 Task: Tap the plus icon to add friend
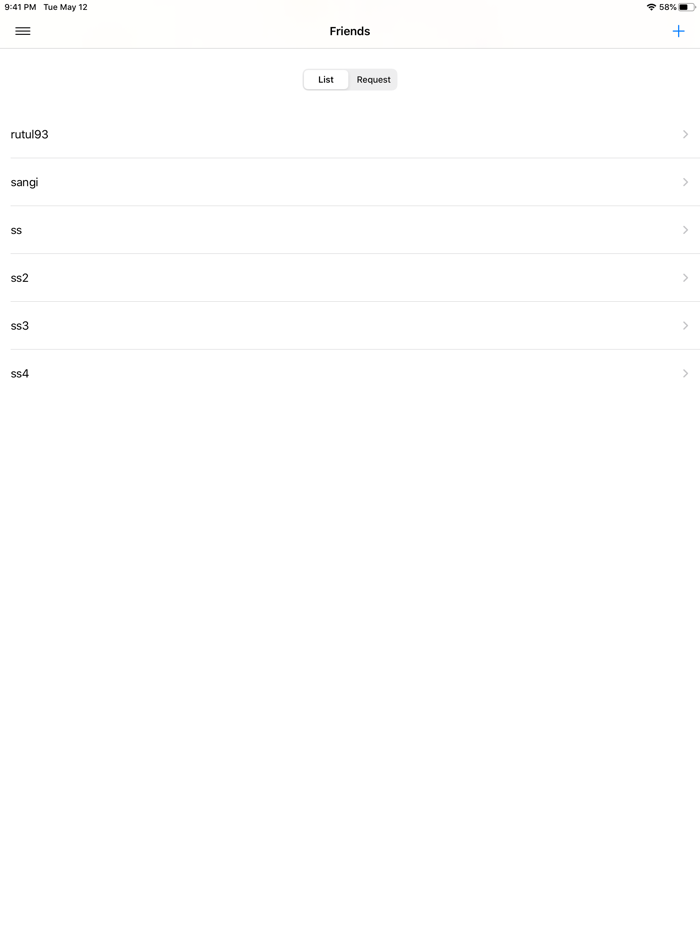point(678,31)
